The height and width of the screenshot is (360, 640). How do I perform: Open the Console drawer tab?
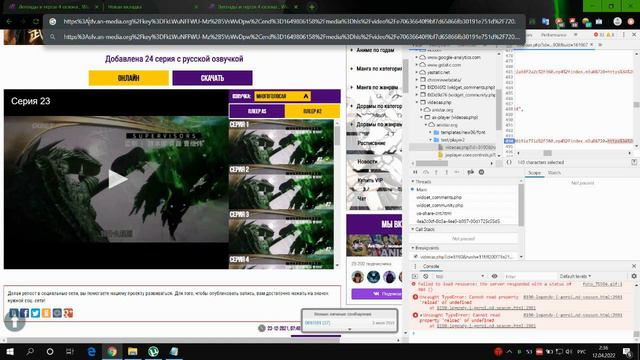431,267
